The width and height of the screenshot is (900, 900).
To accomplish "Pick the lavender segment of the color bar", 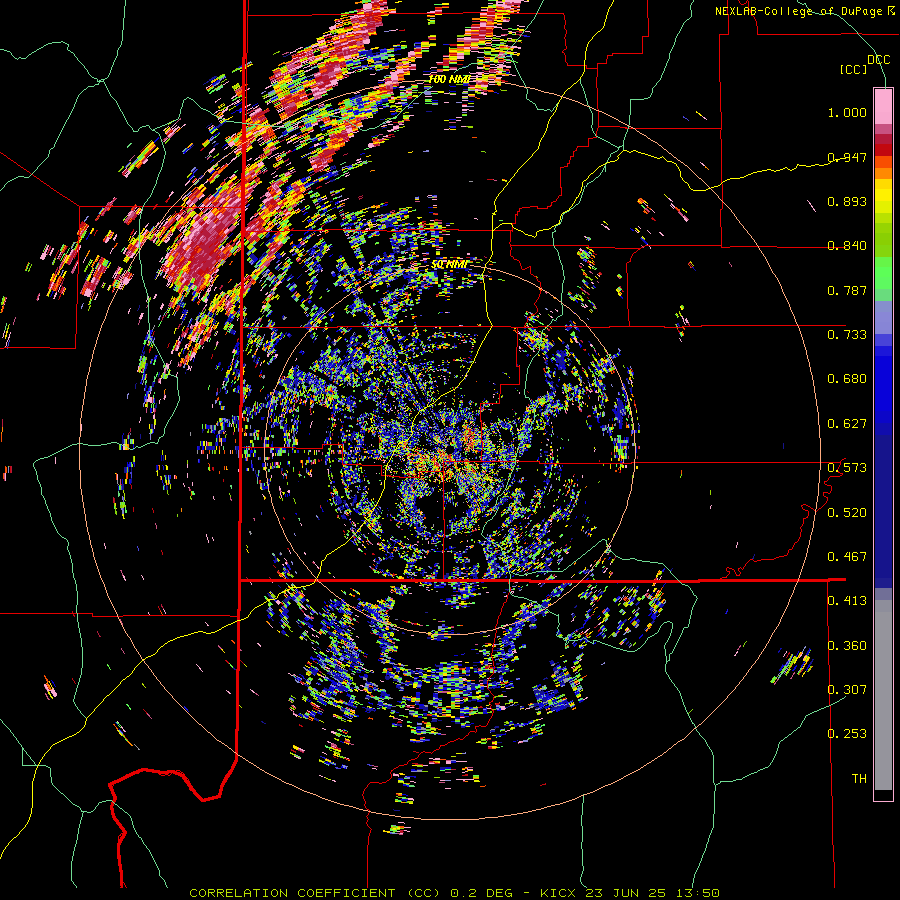I will (883, 317).
